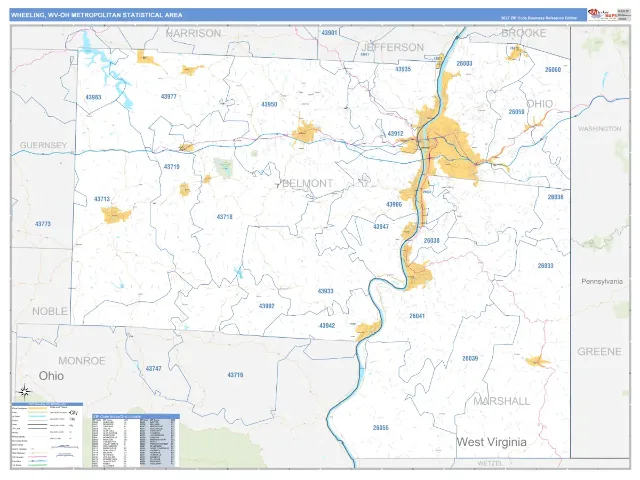Image resolution: width=640 pixels, height=480 pixels.
Task: Click ZIP code label 43747
Action: tap(153, 369)
